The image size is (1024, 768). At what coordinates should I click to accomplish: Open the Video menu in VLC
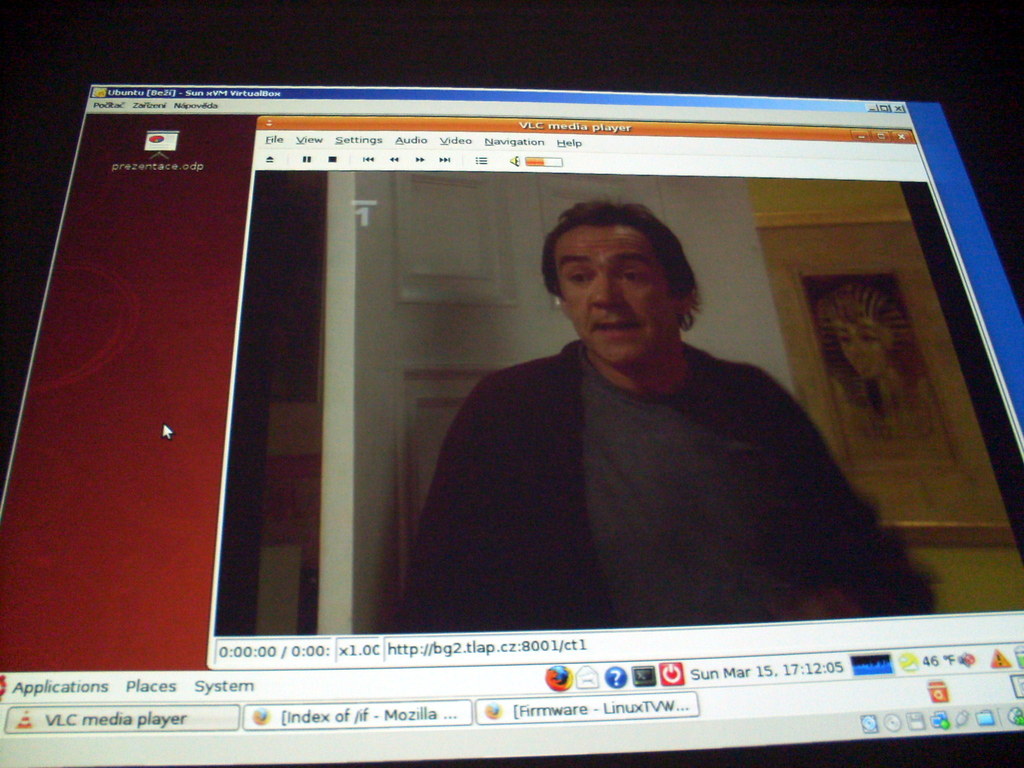(455, 141)
